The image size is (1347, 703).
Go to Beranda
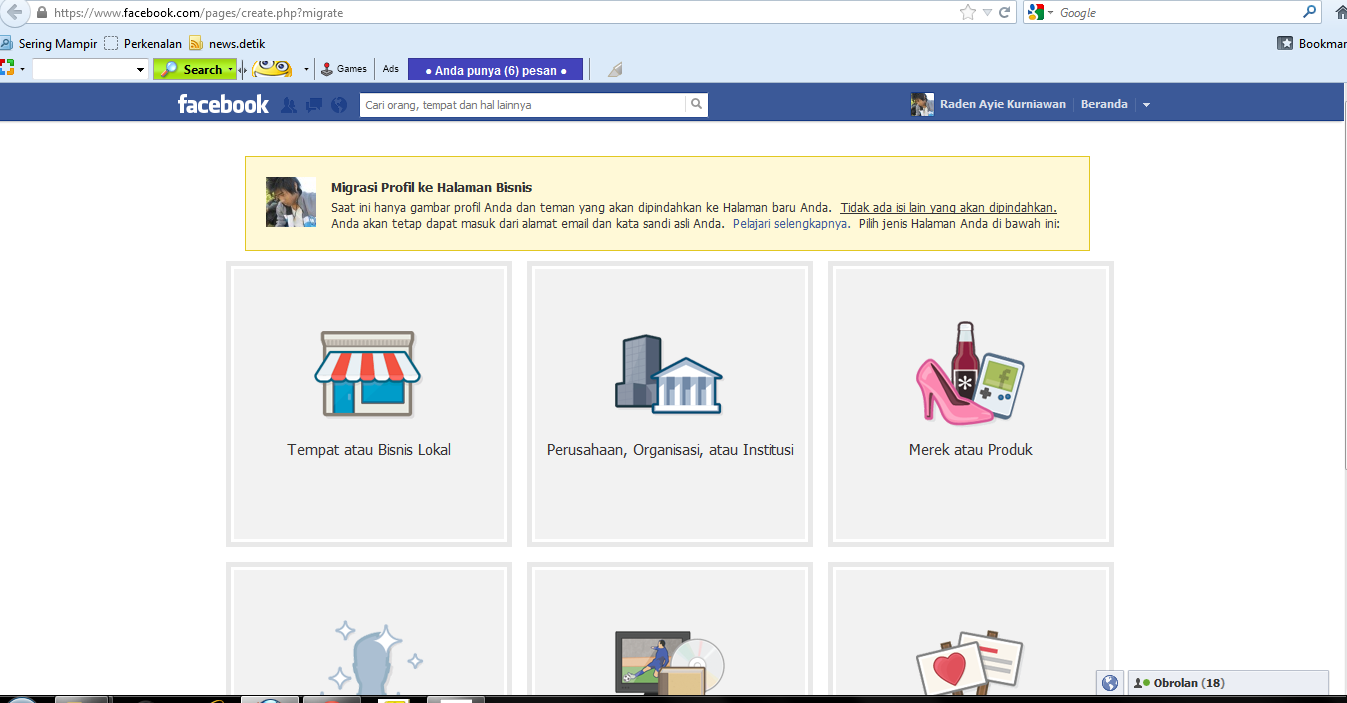(x=1104, y=104)
